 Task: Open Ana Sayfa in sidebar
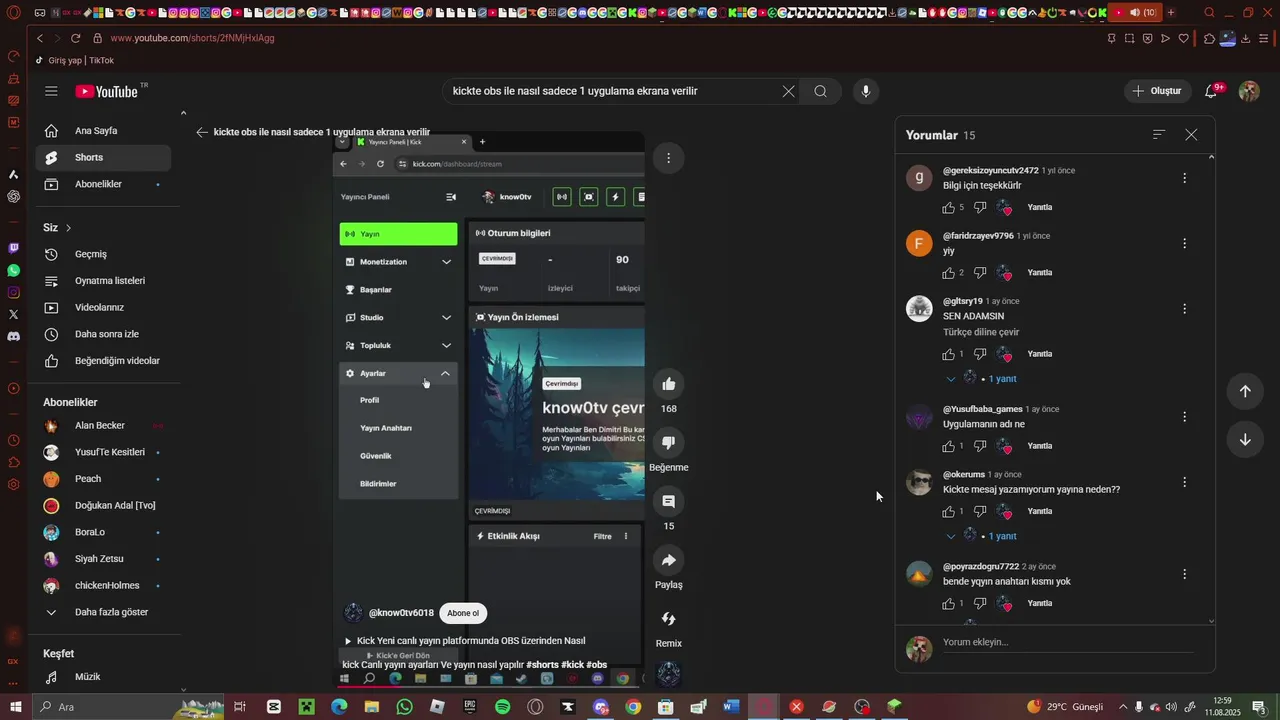pos(104,131)
